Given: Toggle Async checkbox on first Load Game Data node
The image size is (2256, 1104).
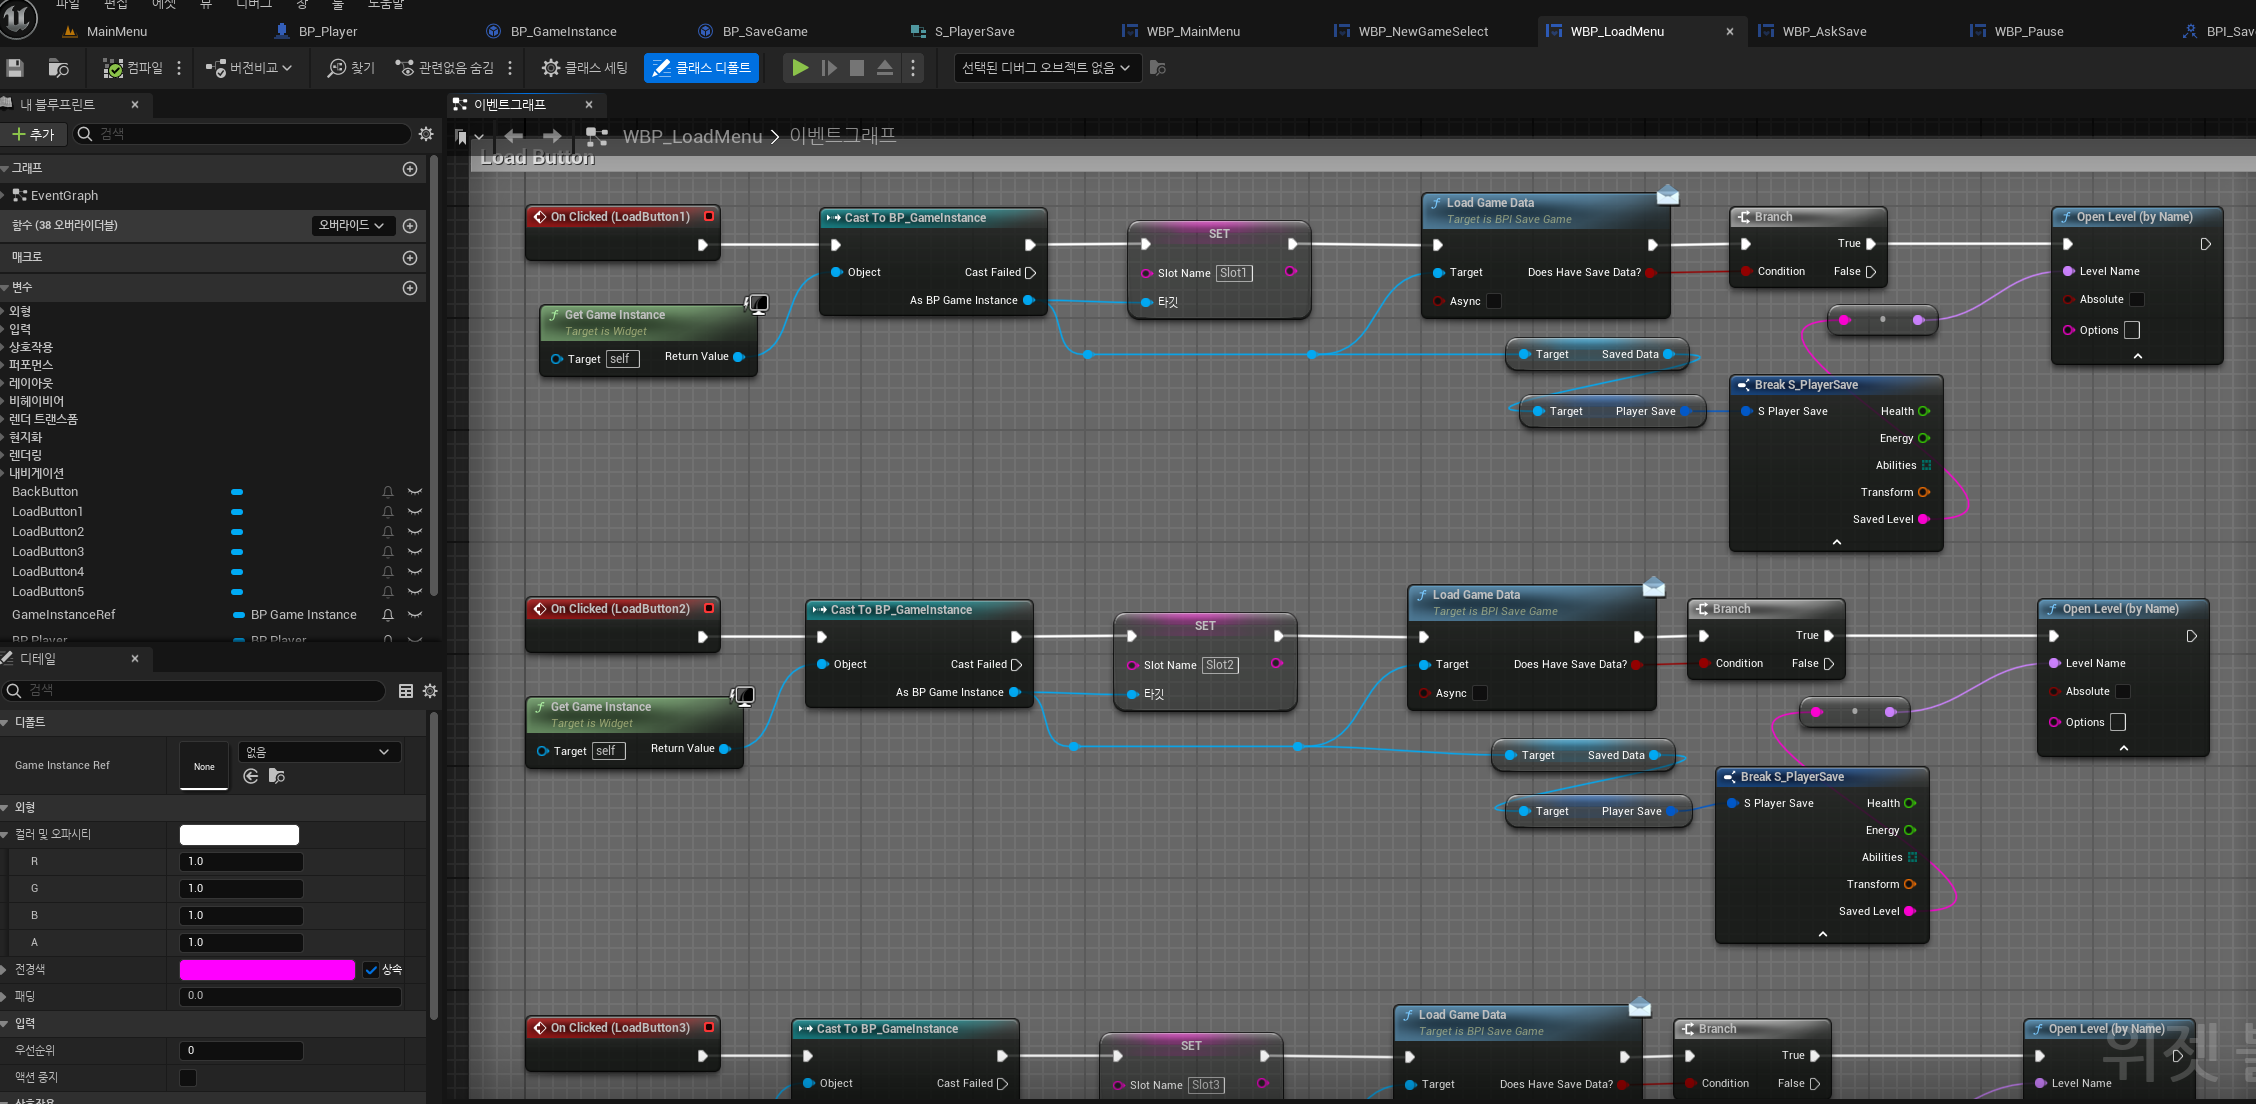Looking at the screenshot, I should click(x=1493, y=301).
